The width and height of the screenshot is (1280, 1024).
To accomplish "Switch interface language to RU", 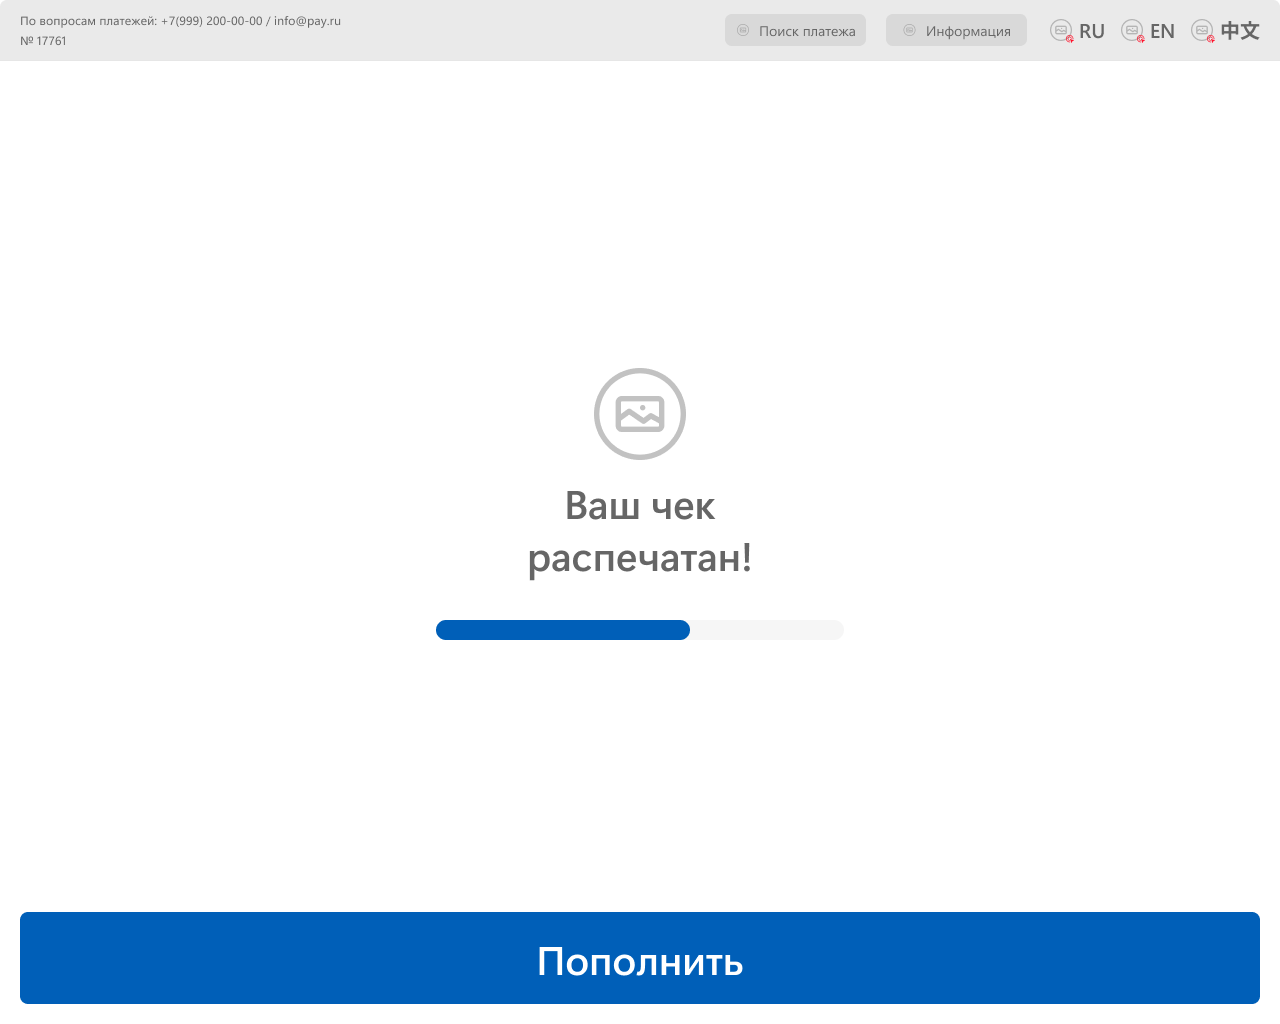I will 1090,30.
